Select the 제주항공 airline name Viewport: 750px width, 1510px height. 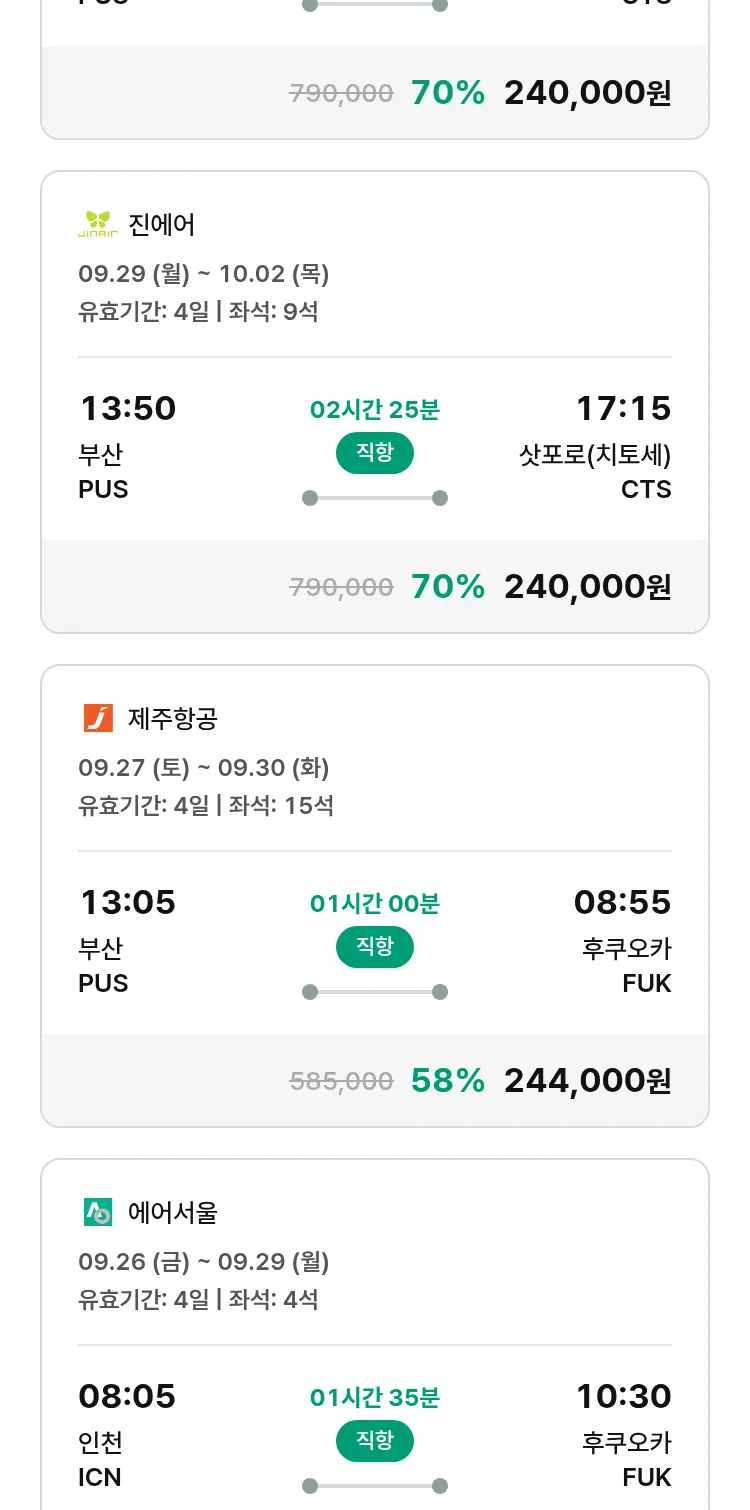coord(173,718)
